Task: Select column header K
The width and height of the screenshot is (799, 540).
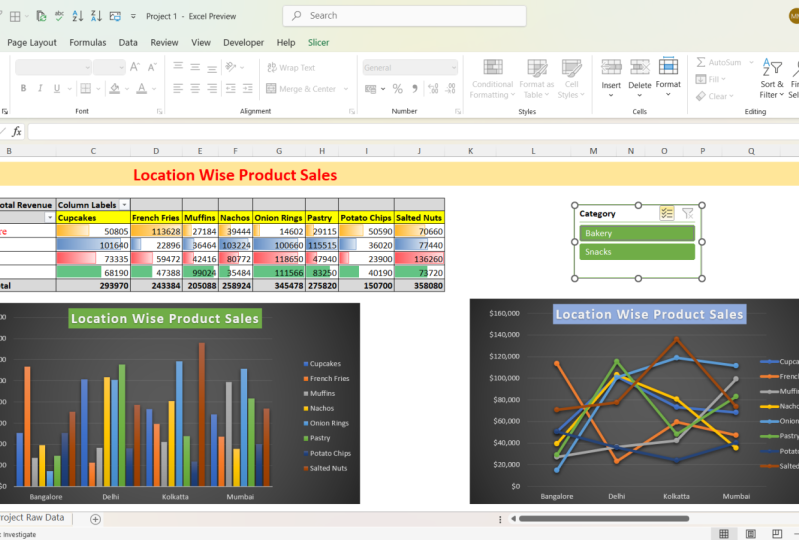Action: pos(470,151)
